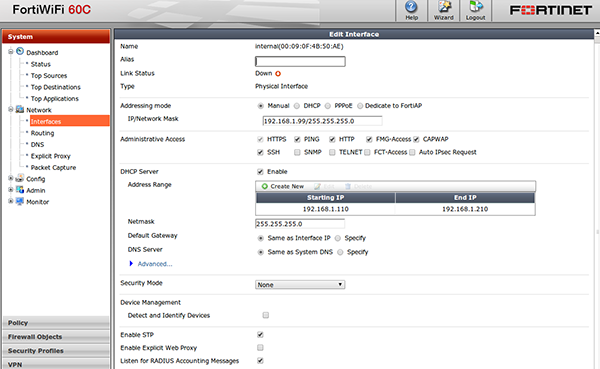The height and width of the screenshot is (369, 600).
Task: Enable TELNET administrative access
Action: (x=332, y=152)
